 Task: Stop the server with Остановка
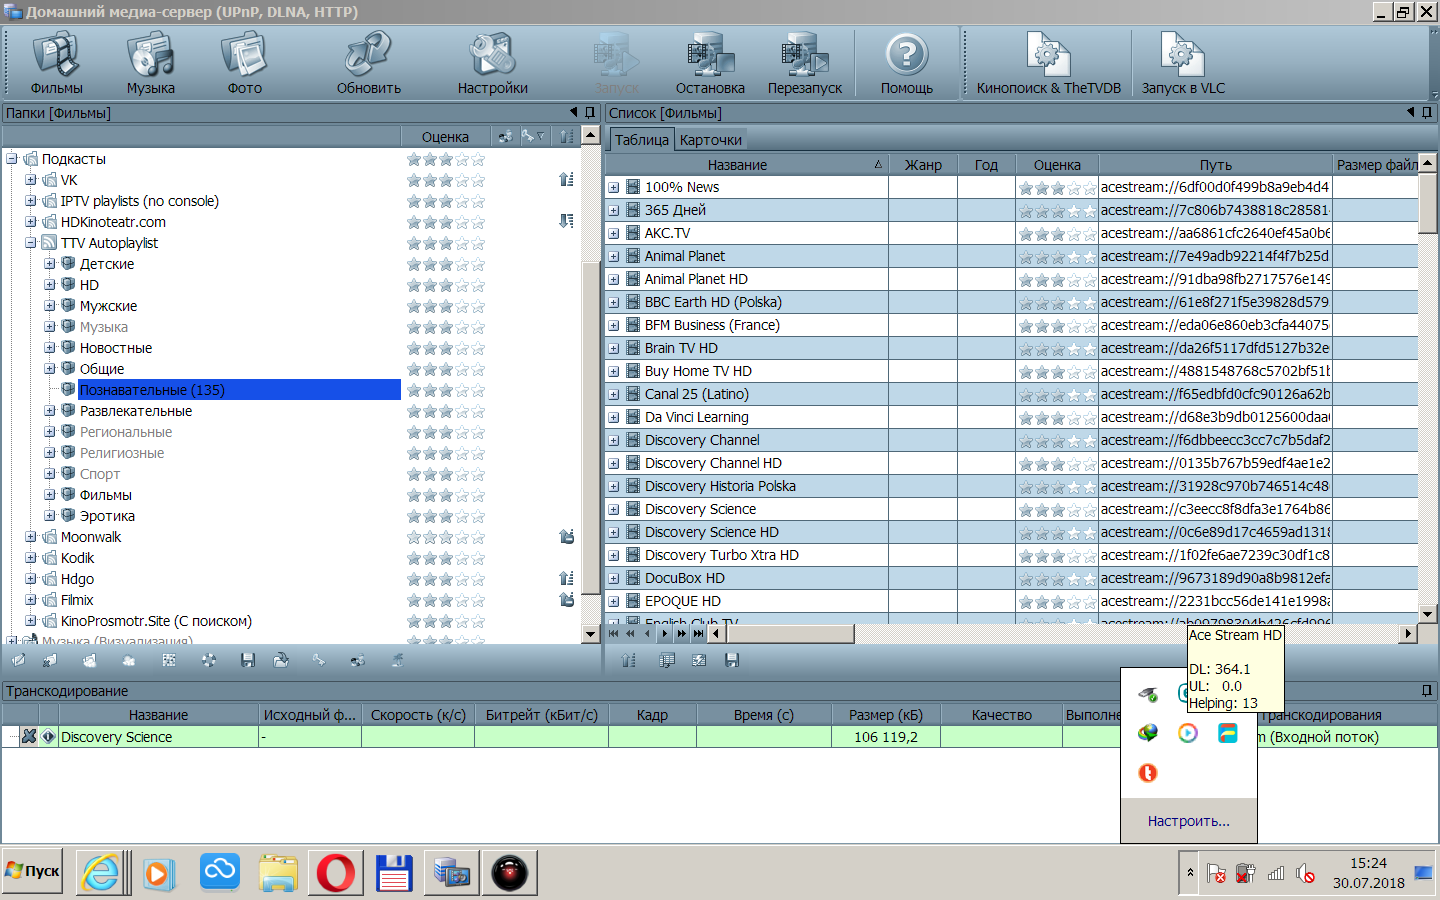[710, 62]
